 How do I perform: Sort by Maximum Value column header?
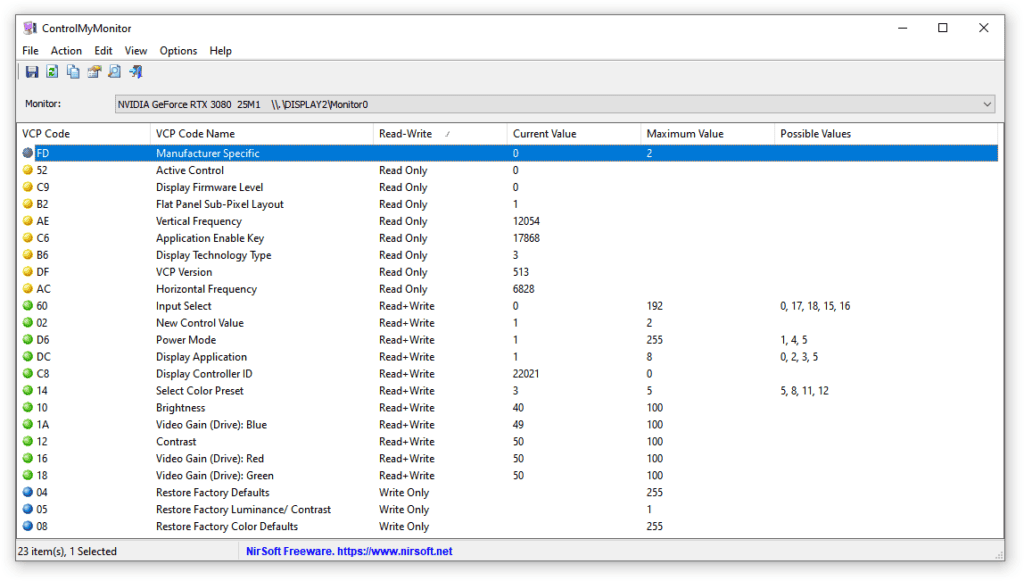707,134
